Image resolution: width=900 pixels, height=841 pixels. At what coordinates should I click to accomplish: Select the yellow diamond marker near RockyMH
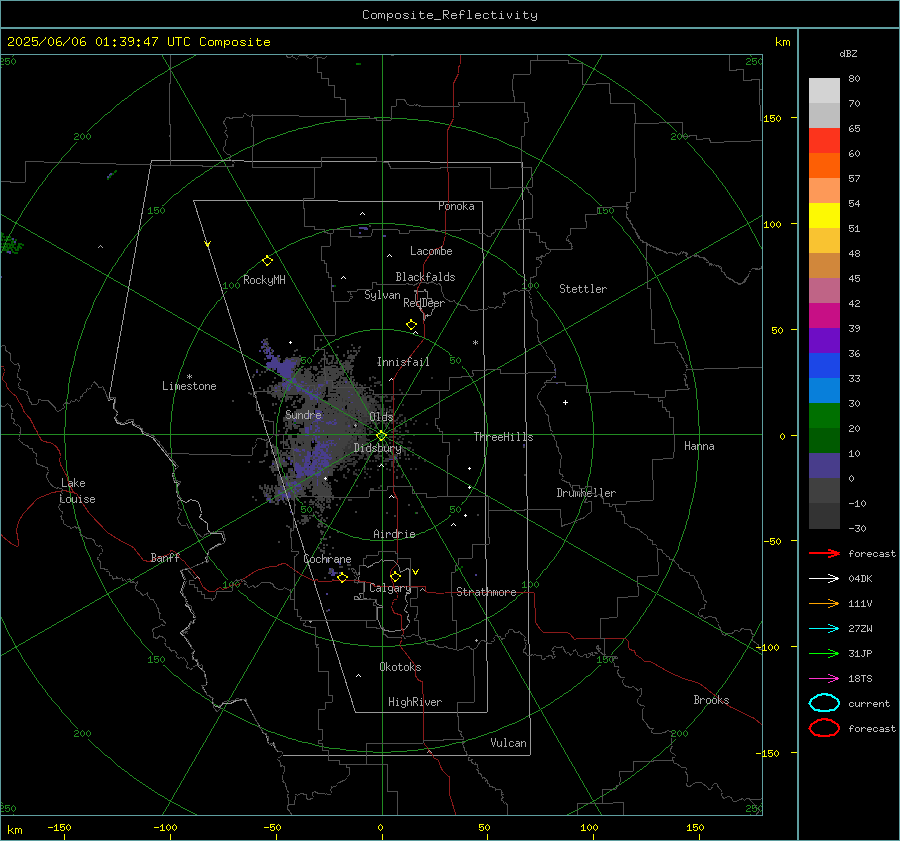267,261
